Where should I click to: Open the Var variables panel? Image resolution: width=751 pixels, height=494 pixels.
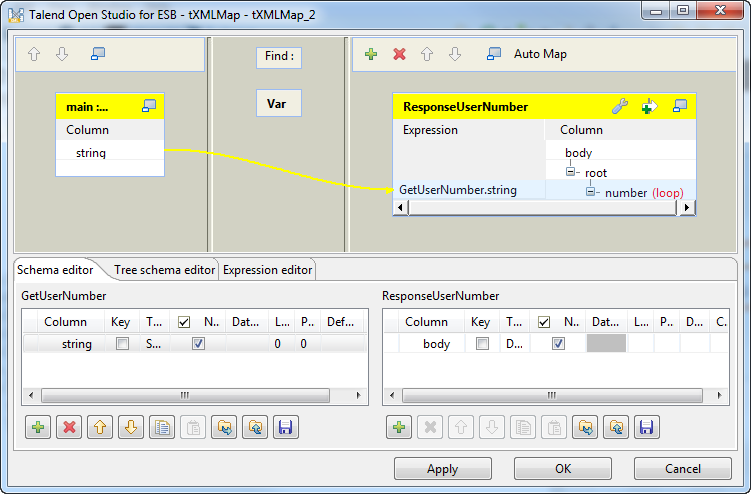pos(279,103)
